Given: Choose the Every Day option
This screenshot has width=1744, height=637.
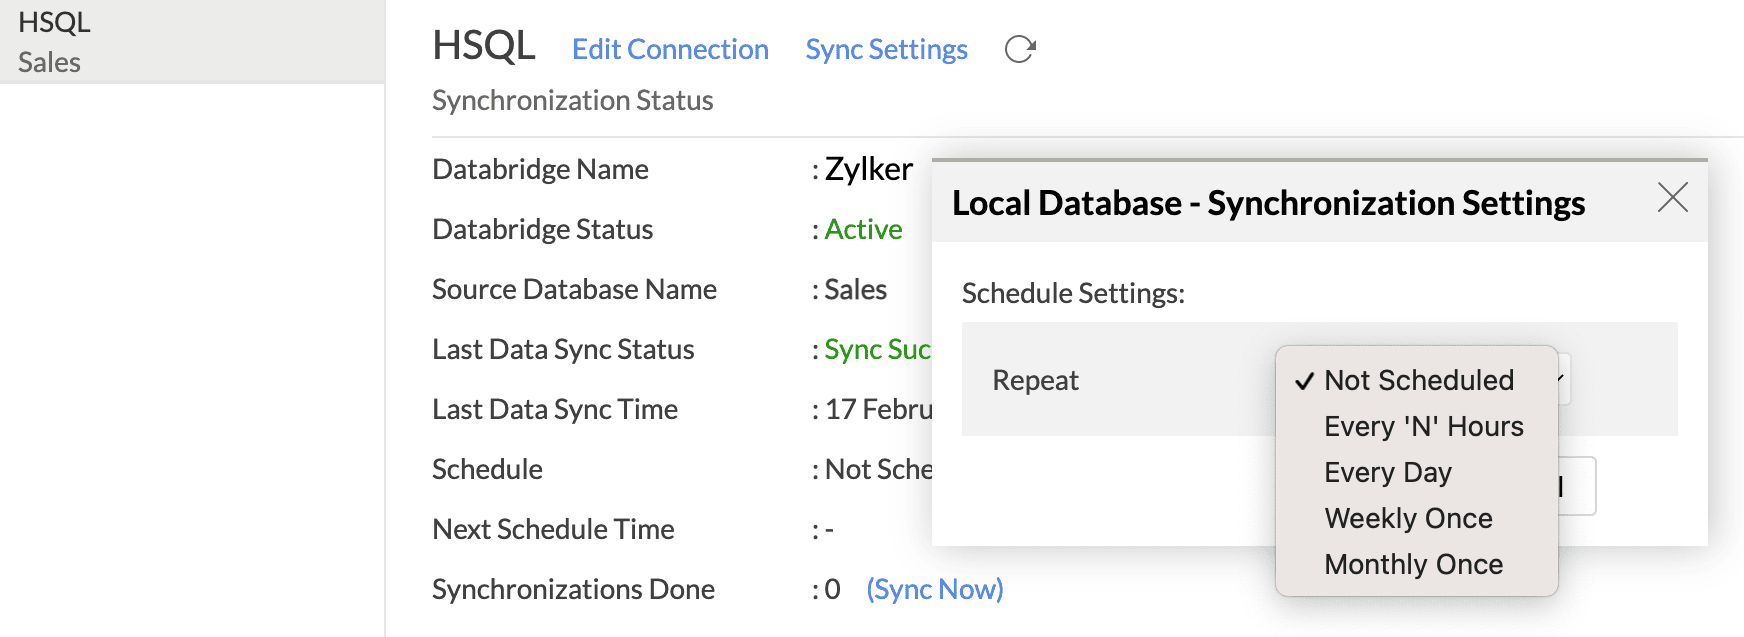Looking at the screenshot, I should [1387, 472].
